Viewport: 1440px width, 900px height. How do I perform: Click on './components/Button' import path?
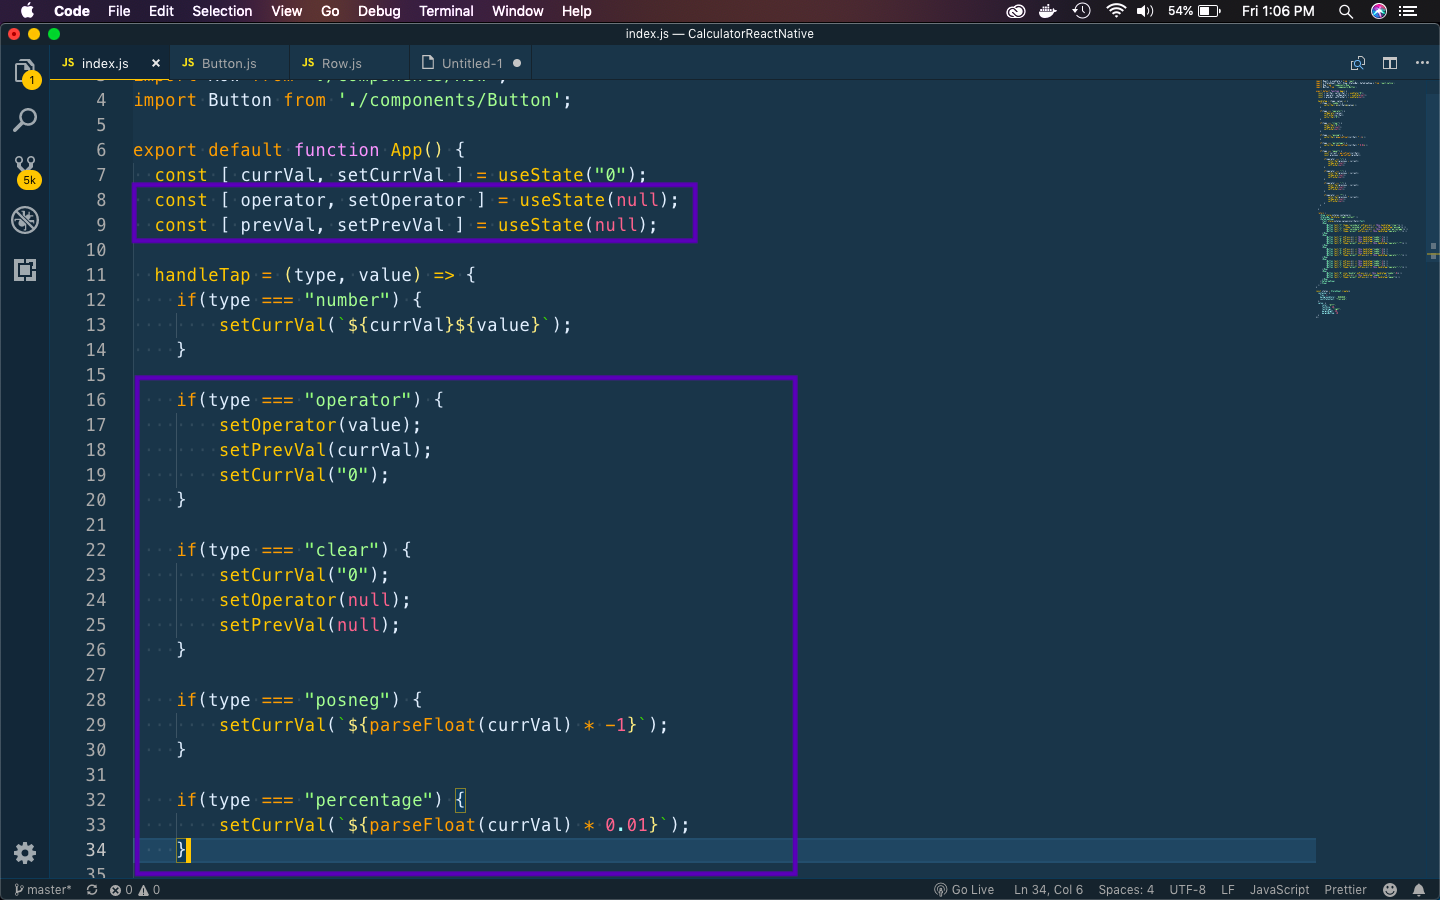(x=449, y=100)
